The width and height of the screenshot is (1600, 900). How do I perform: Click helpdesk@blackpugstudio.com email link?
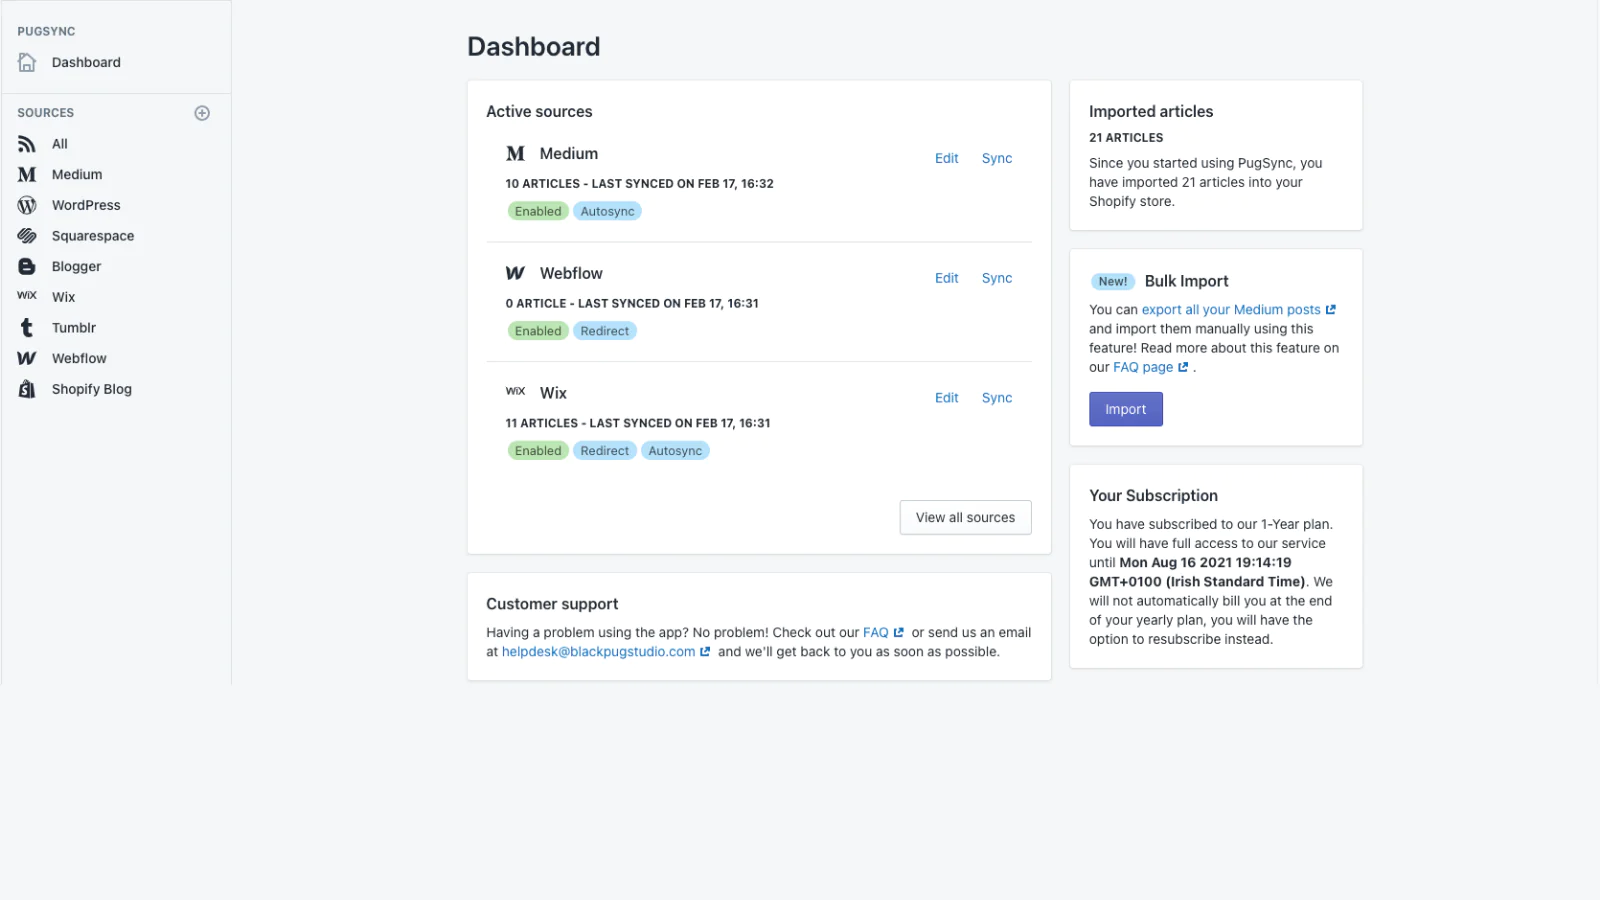pyautogui.click(x=598, y=652)
